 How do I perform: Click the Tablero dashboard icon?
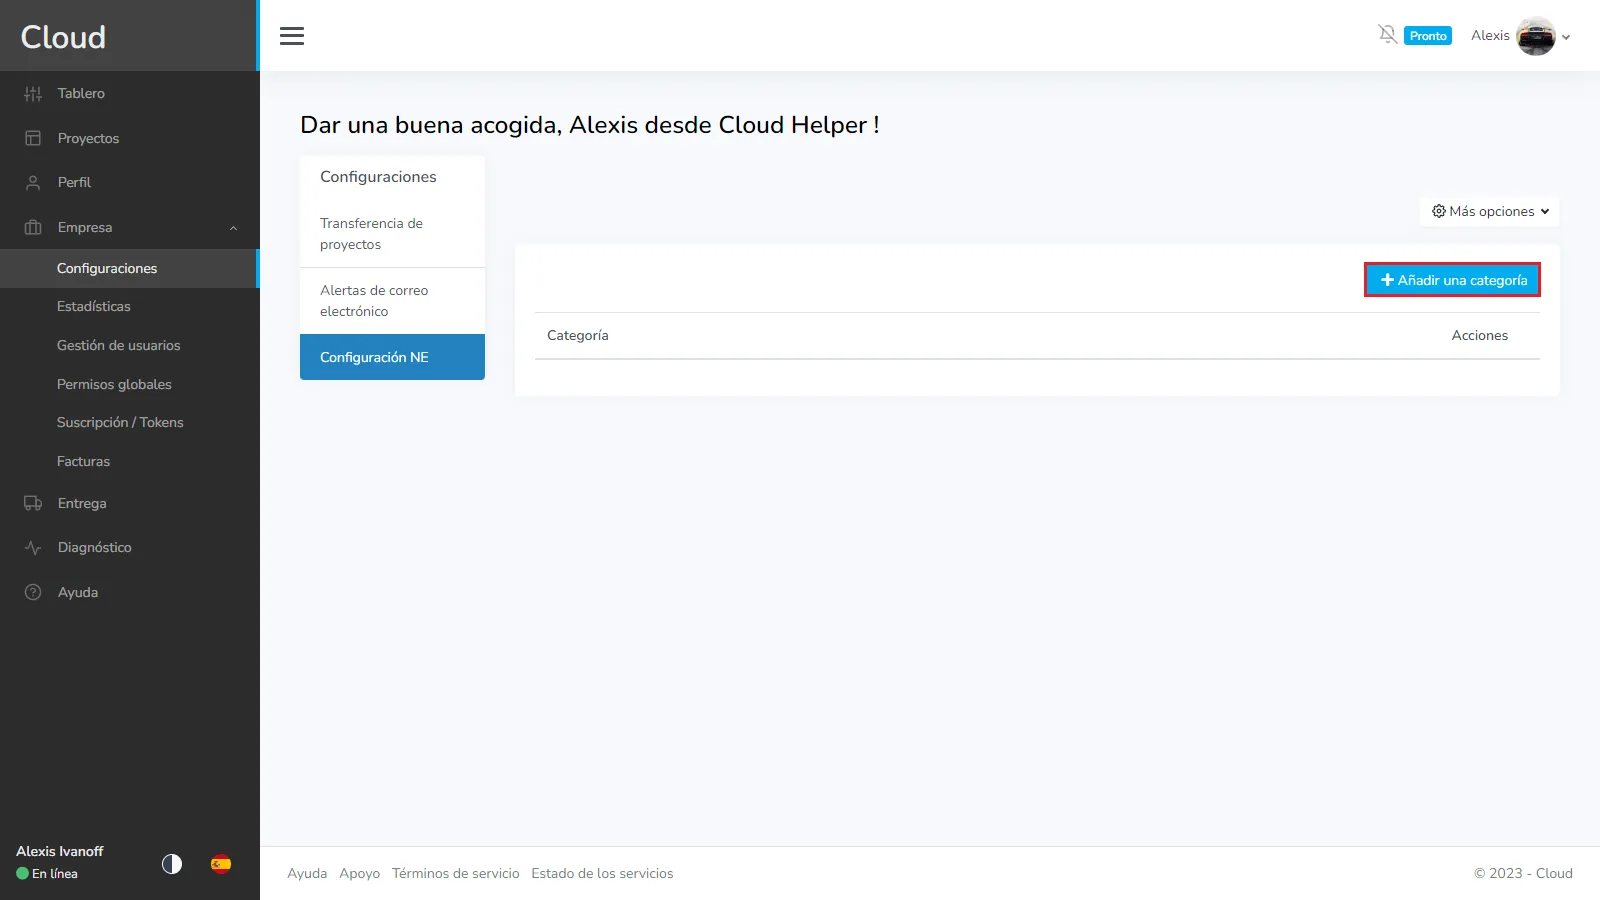click(x=33, y=94)
